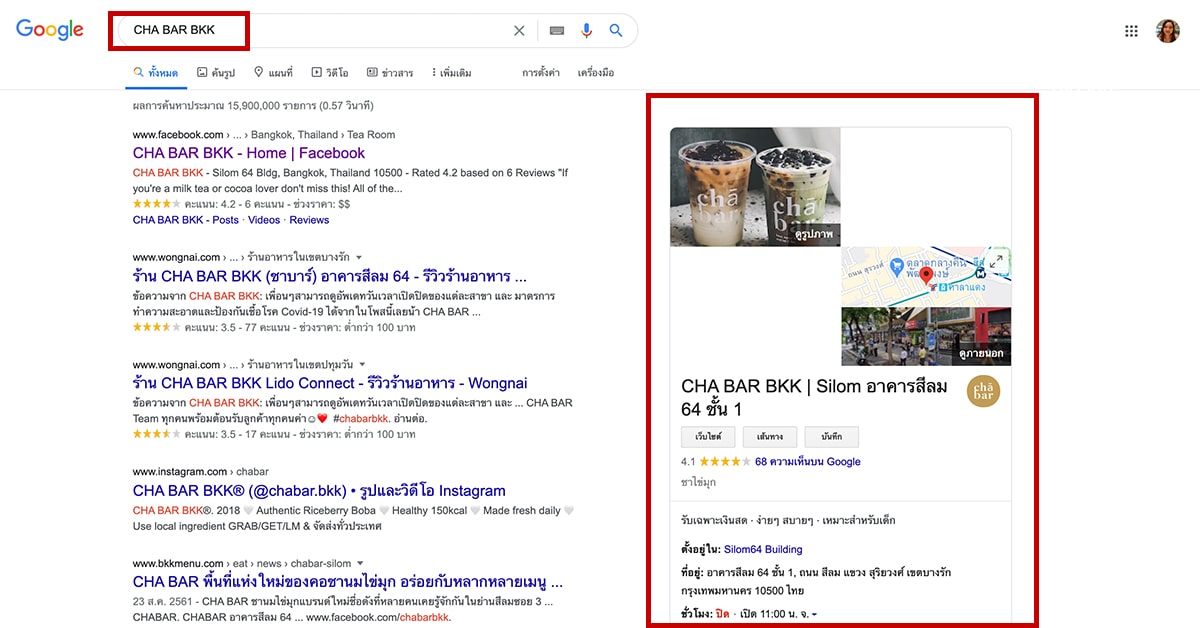Expand the map with the diagonal arrows icon
The image size is (1200, 628).
996,260
